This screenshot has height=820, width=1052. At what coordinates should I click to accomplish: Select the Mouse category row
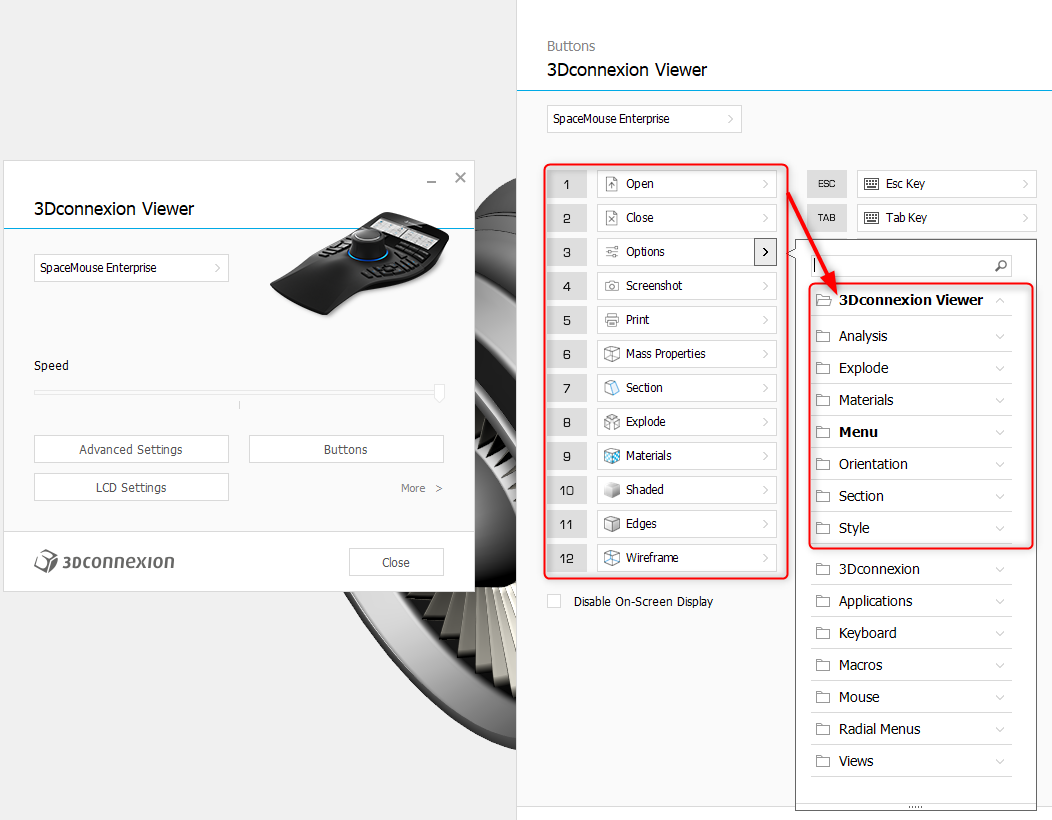click(911, 697)
